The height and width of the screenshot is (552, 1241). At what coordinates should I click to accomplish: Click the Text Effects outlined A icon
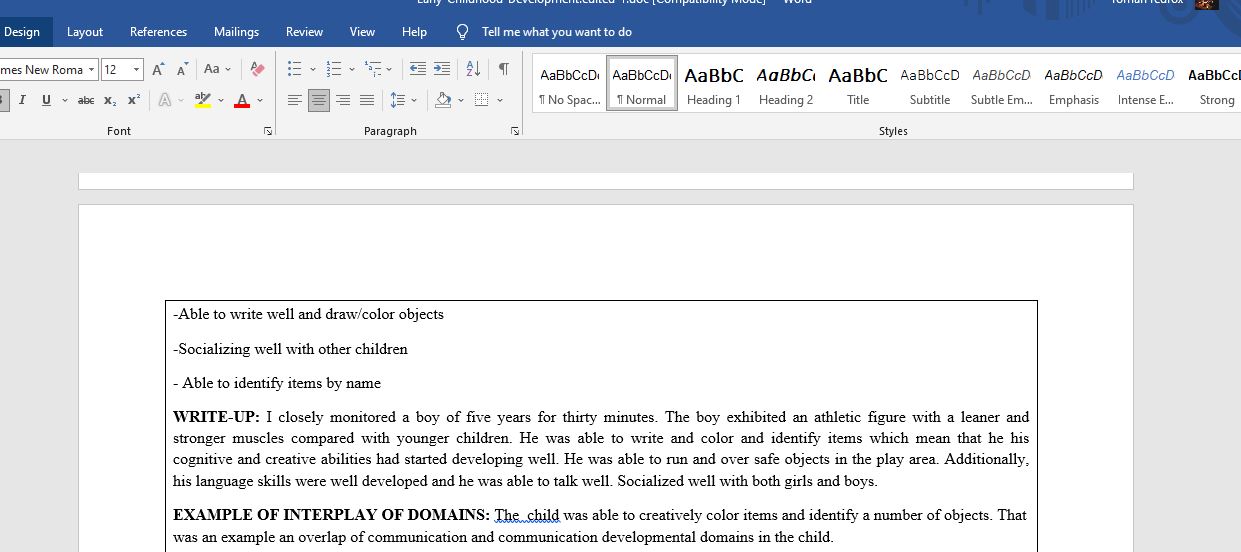165,100
